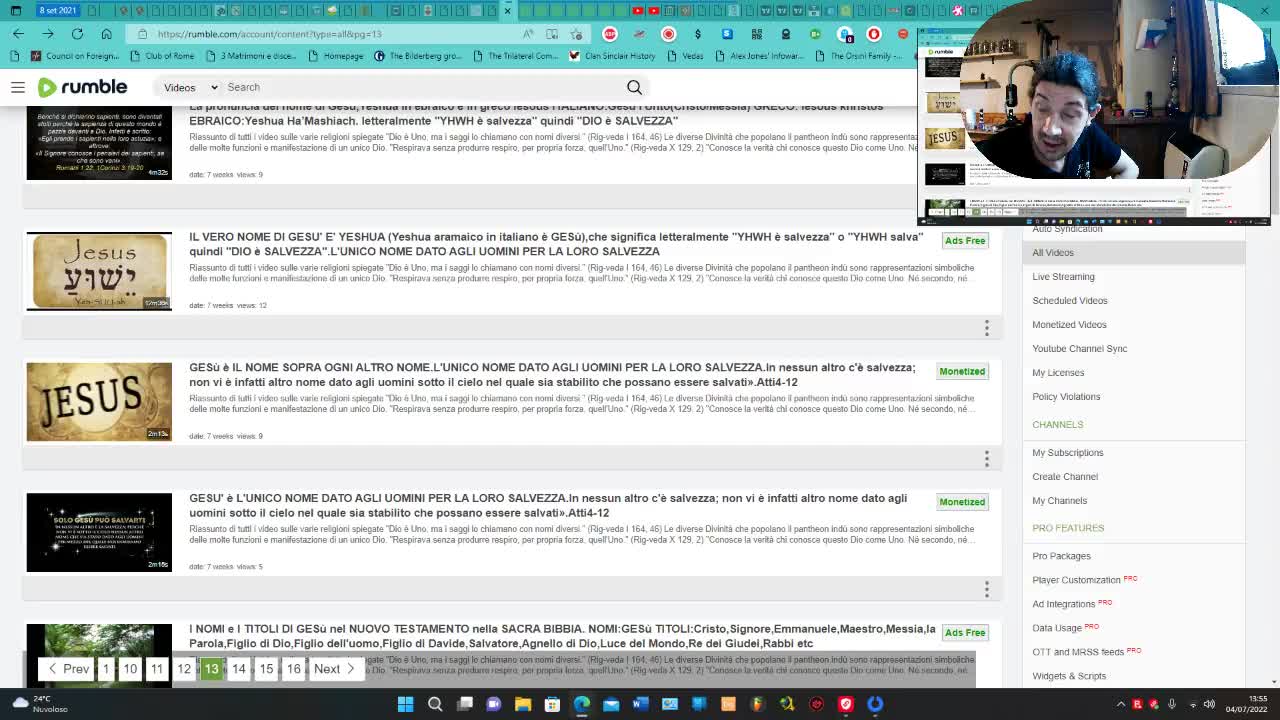1280x720 pixels.
Task: Go to previous page with Prev
Action: 68,669
